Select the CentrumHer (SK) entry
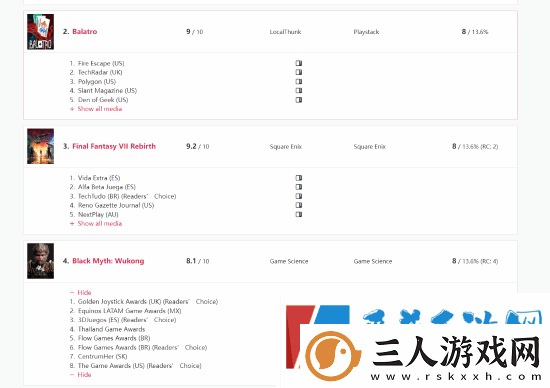This screenshot has height=388, width=550. tap(102, 356)
